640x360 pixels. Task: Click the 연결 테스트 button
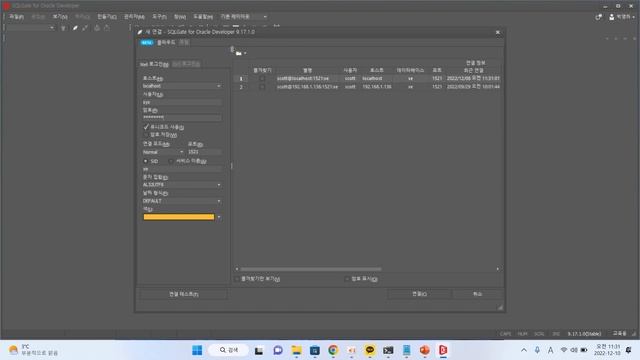183,294
